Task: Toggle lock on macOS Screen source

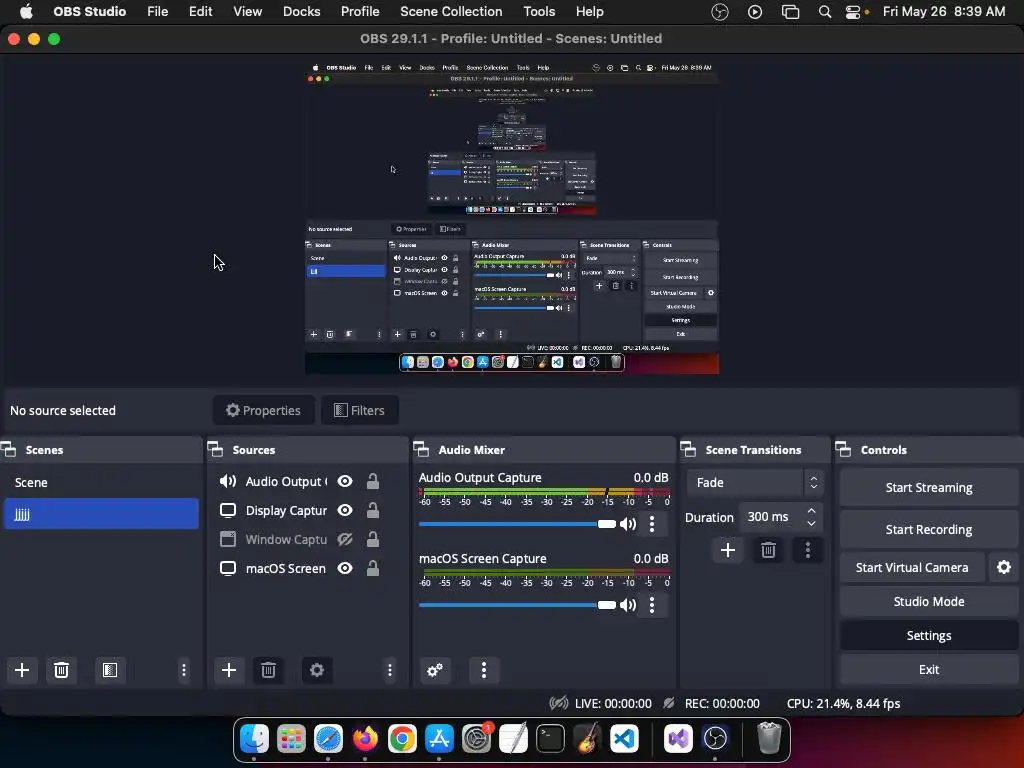Action: pos(373,568)
